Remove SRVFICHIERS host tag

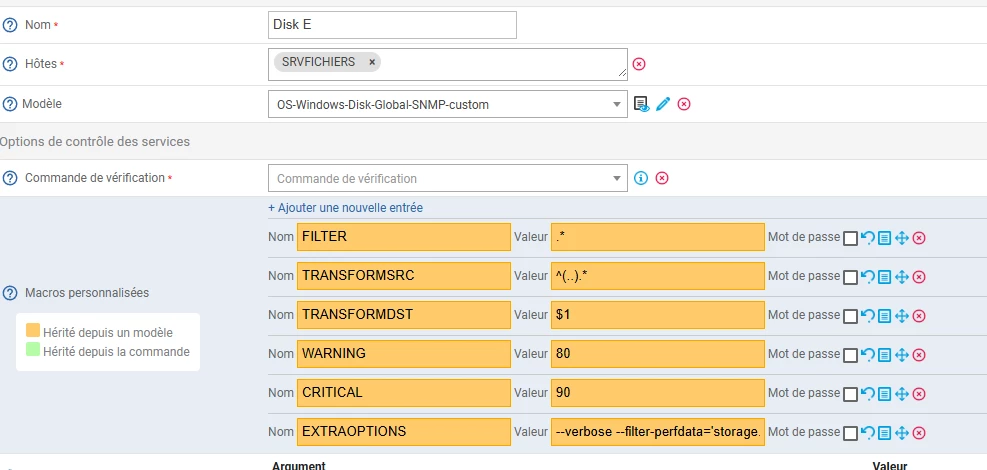point(372,62)
